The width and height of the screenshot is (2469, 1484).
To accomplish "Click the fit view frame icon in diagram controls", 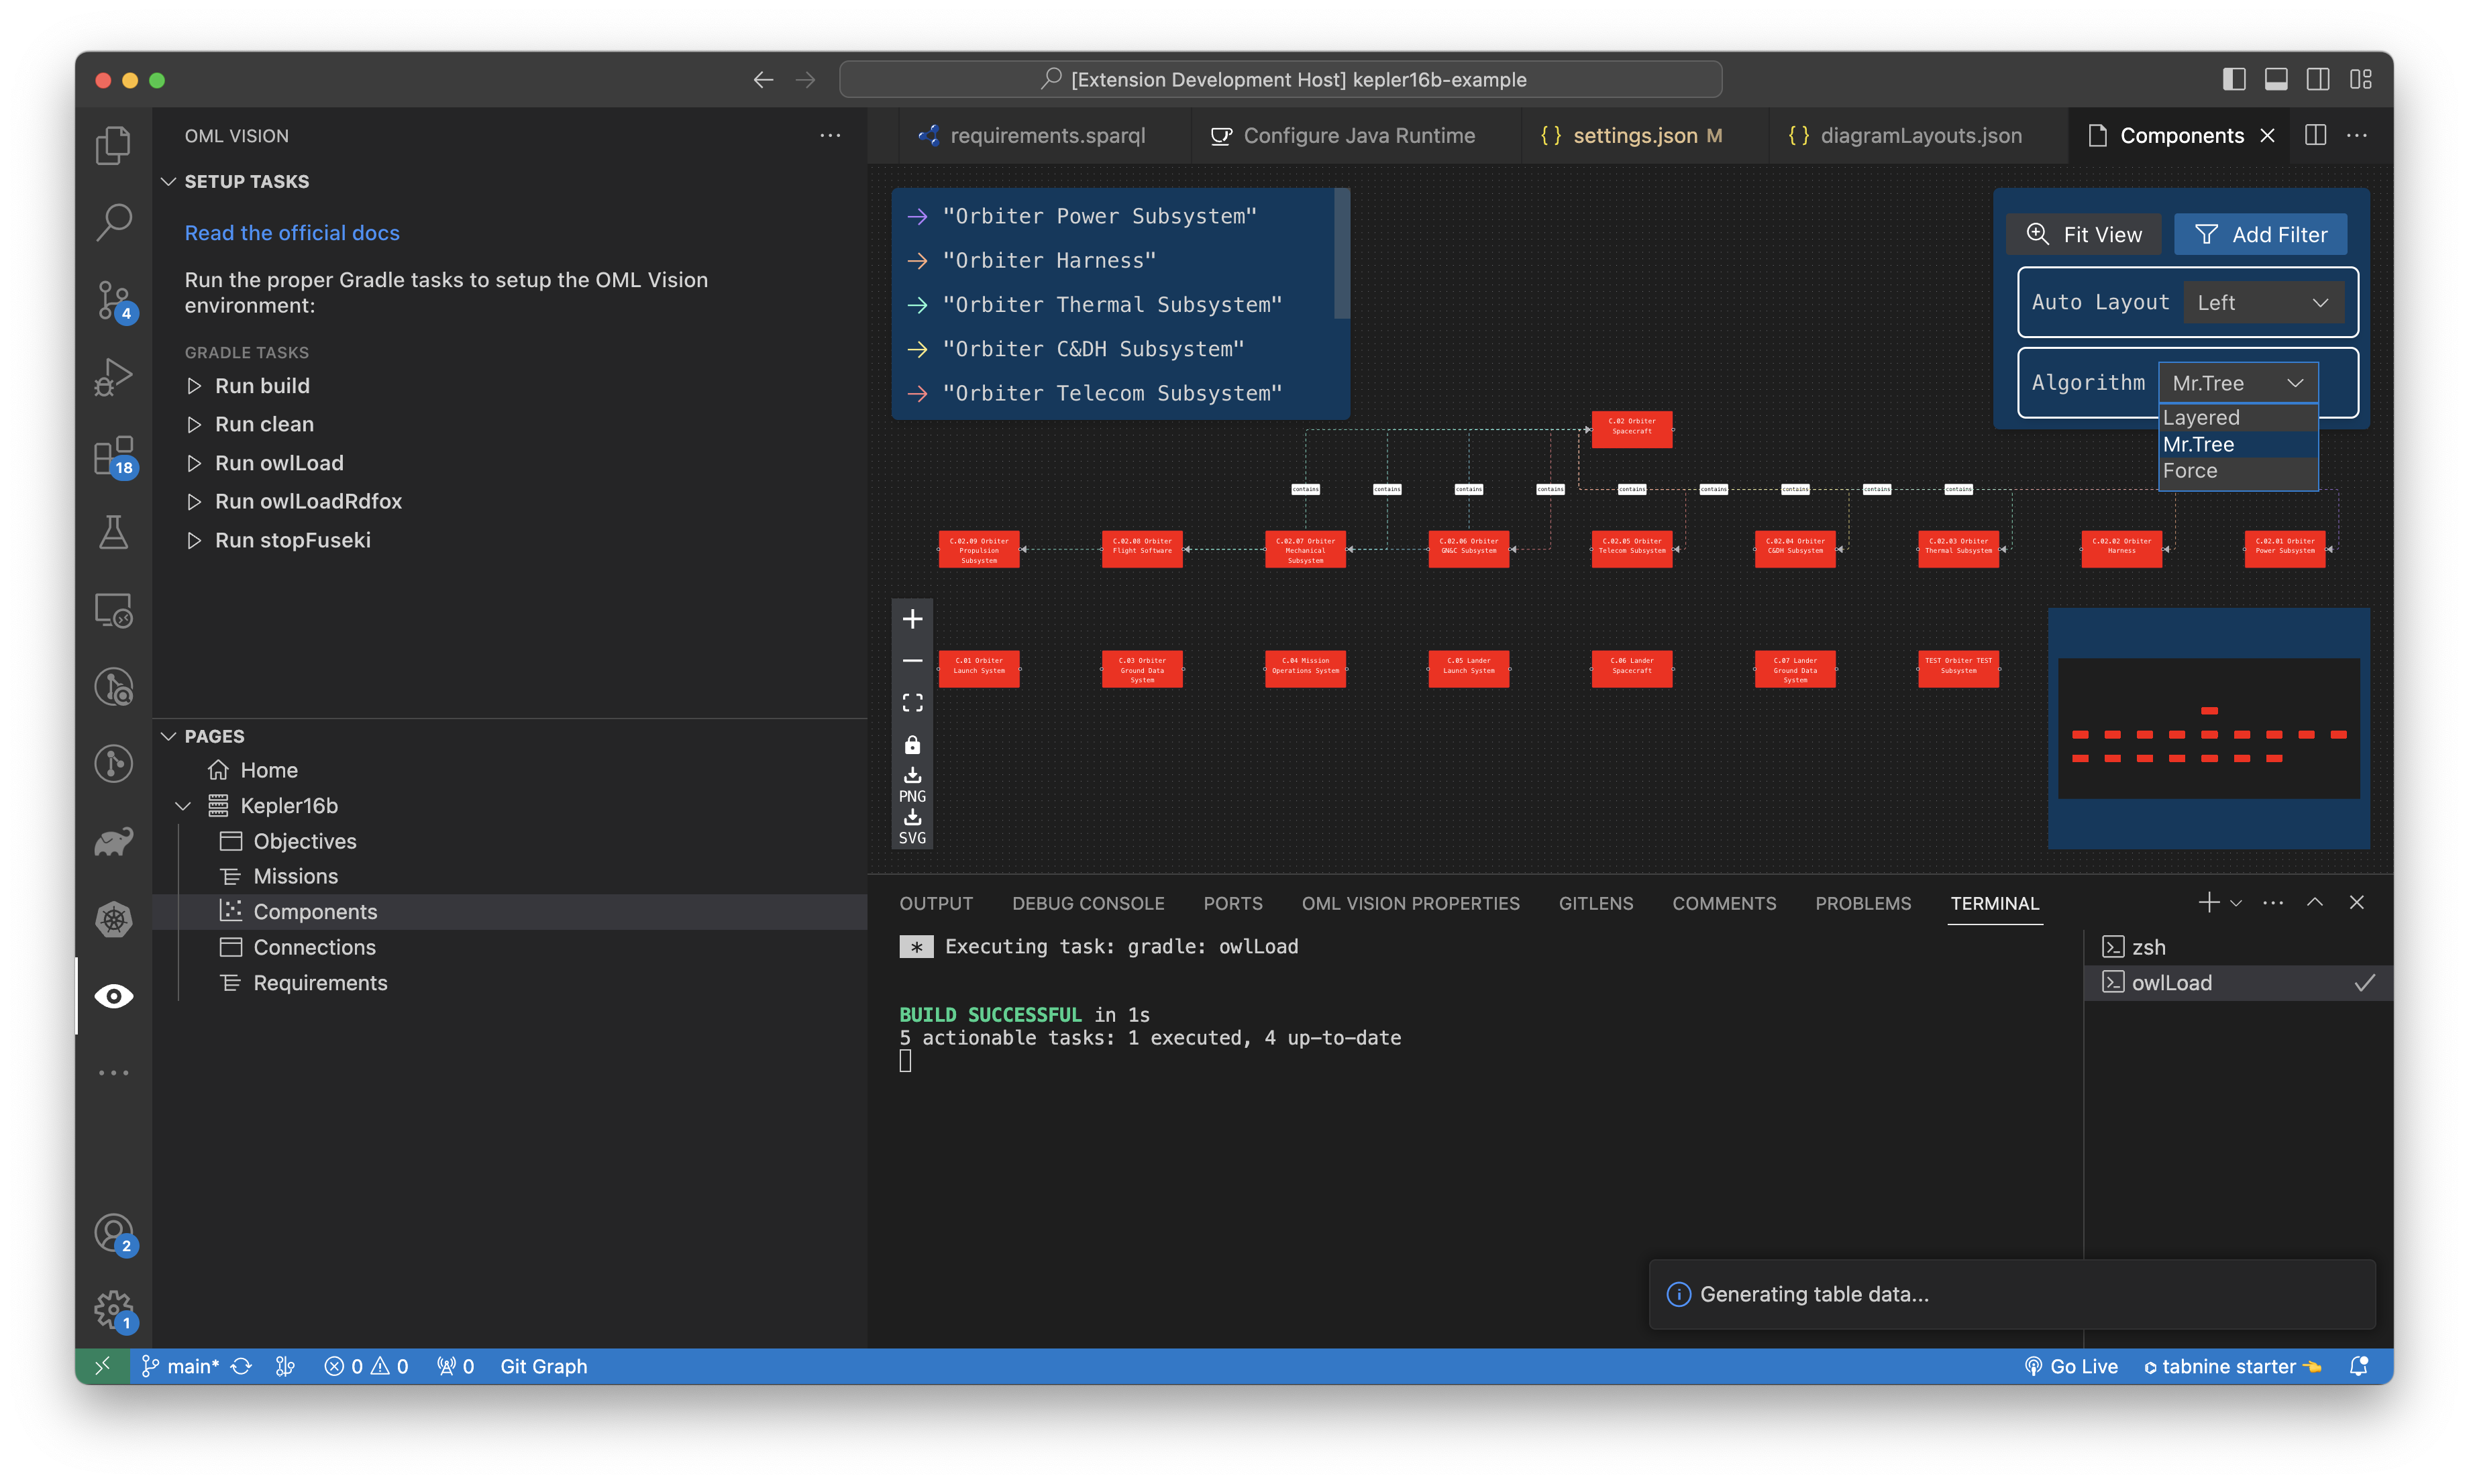I will click(x=912, y=703).
